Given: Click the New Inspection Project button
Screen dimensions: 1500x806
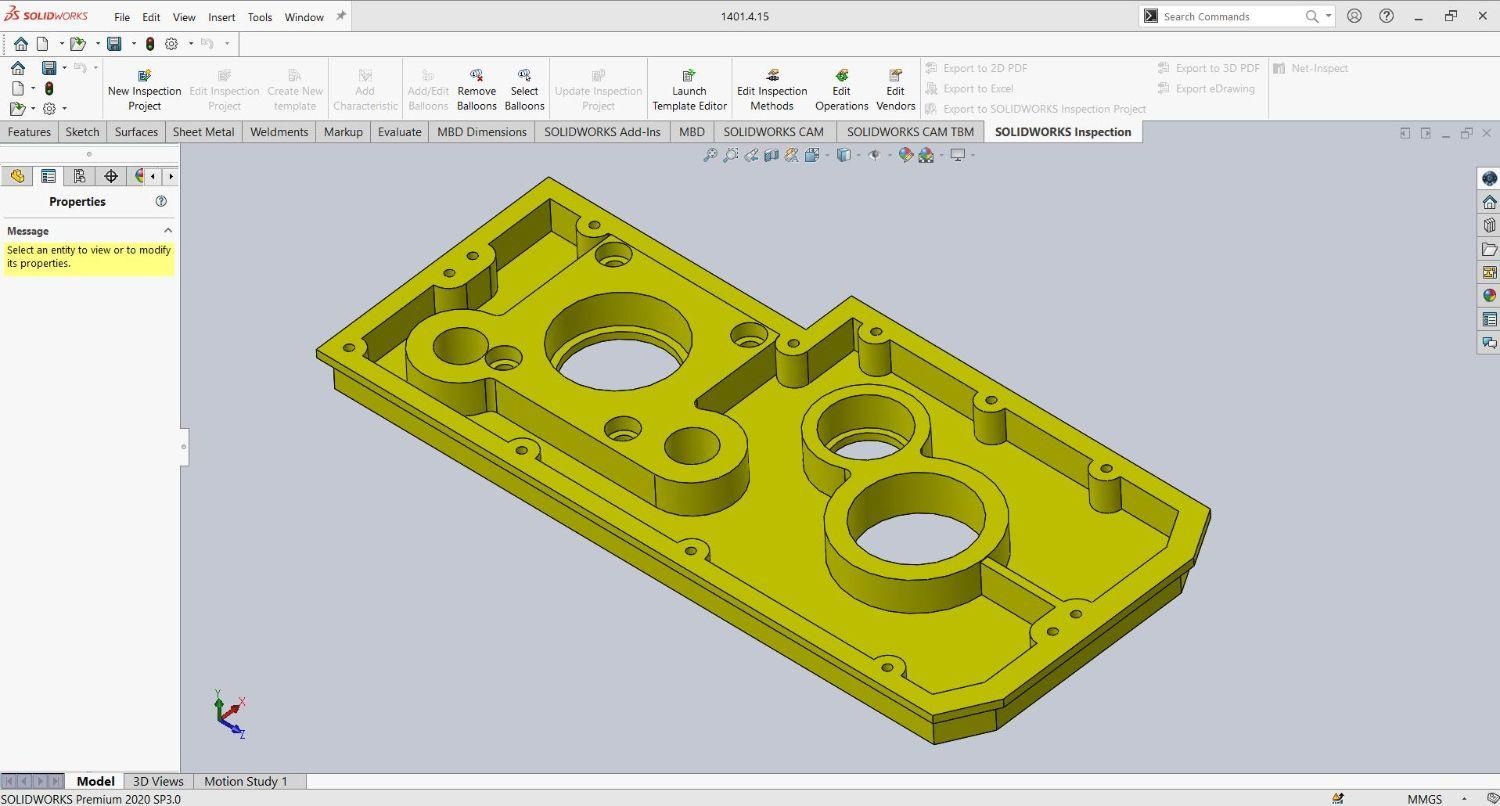Looking at the screenshot, I should point(144,90).
